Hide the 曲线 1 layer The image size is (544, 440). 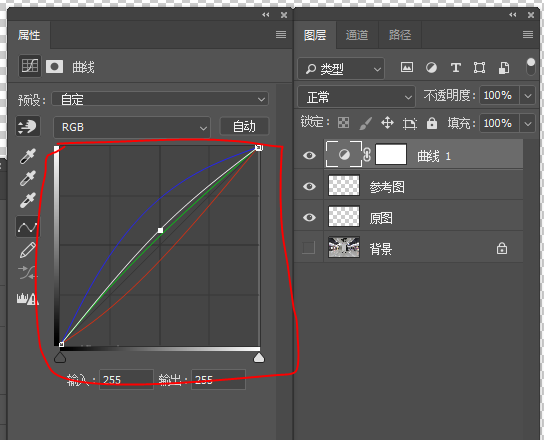coord(309,155)
